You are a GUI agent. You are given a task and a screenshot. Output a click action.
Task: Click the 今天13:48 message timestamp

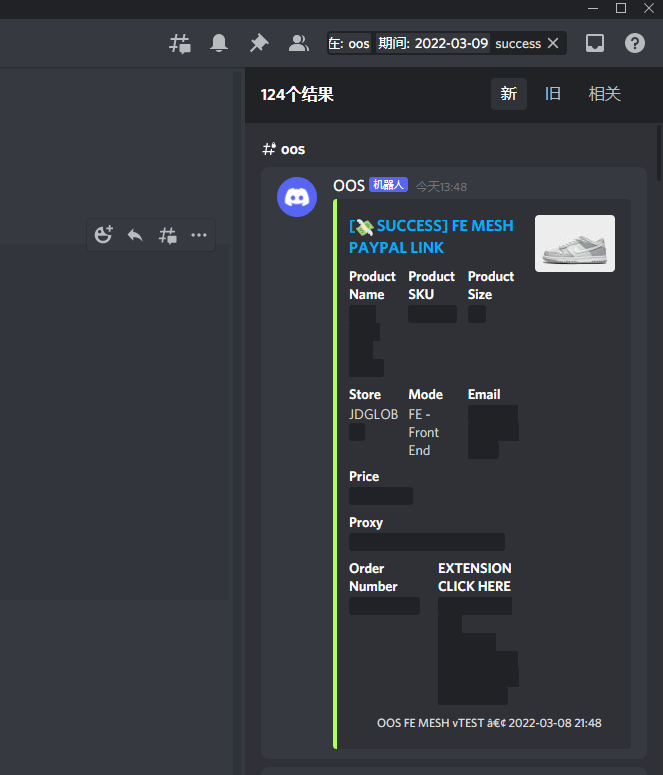pyautogui.click(x=442, y=187)
